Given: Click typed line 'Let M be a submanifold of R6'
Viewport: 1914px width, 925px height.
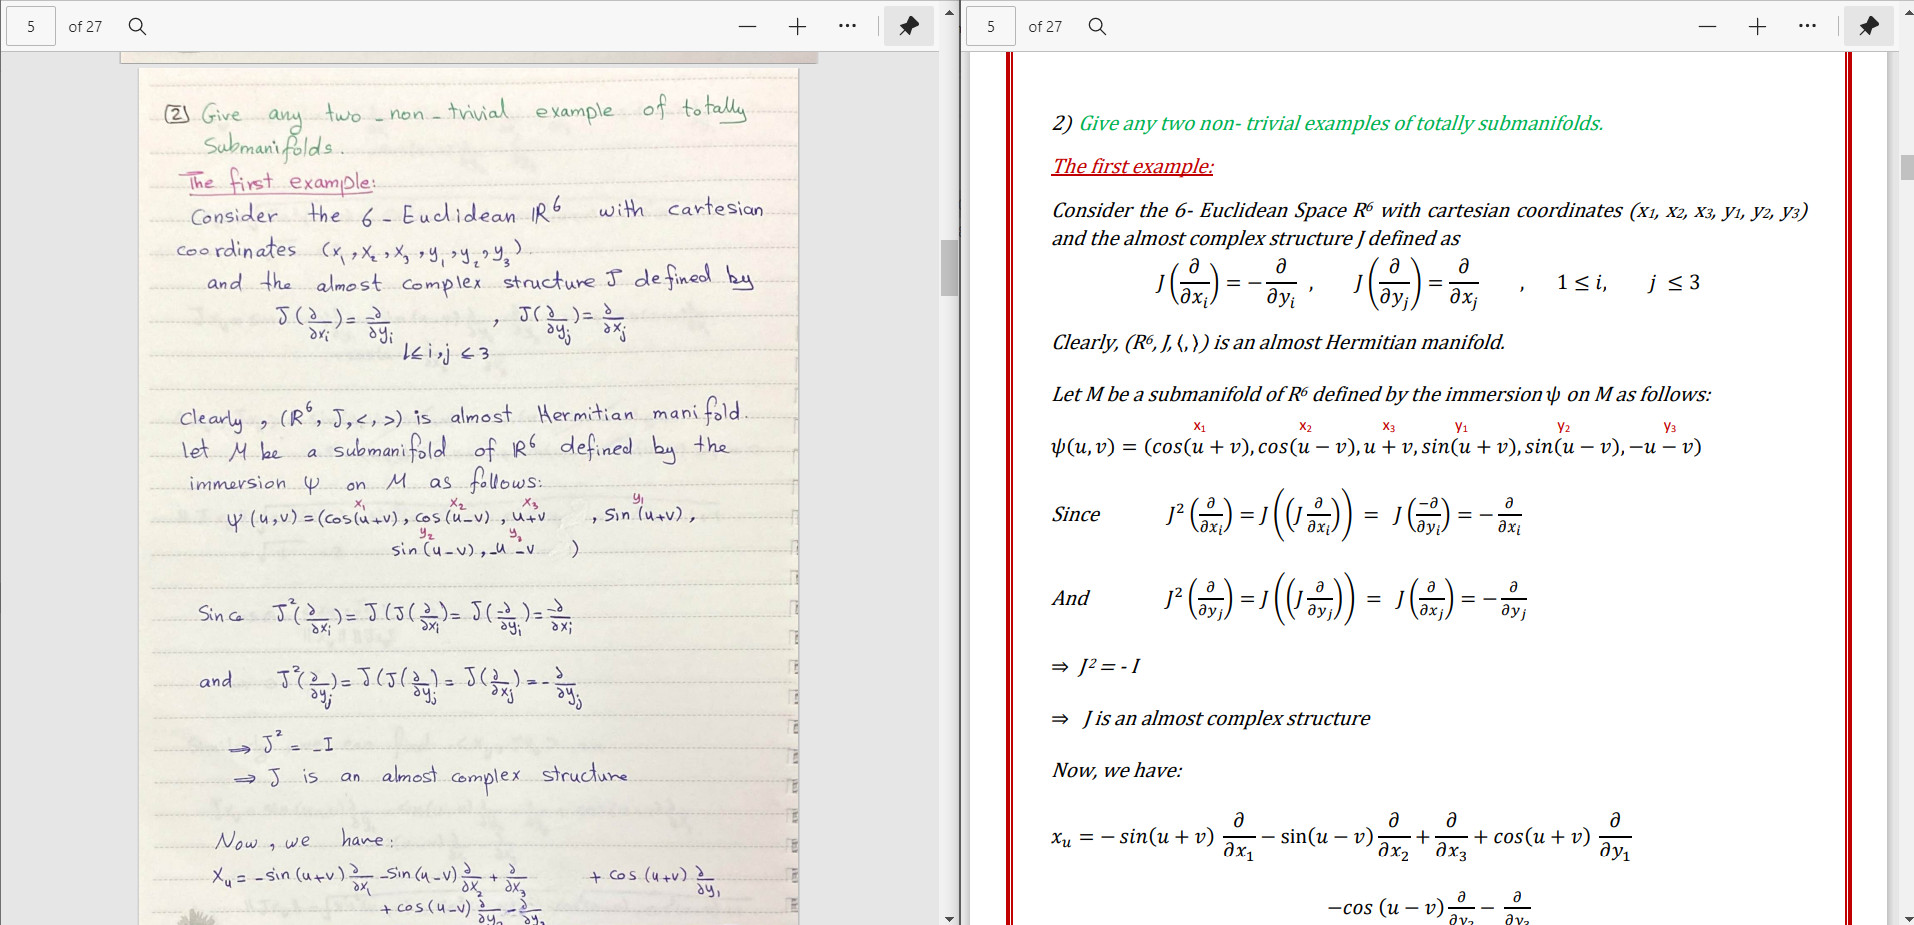Looking at the screenshot, I should 1381,394.
